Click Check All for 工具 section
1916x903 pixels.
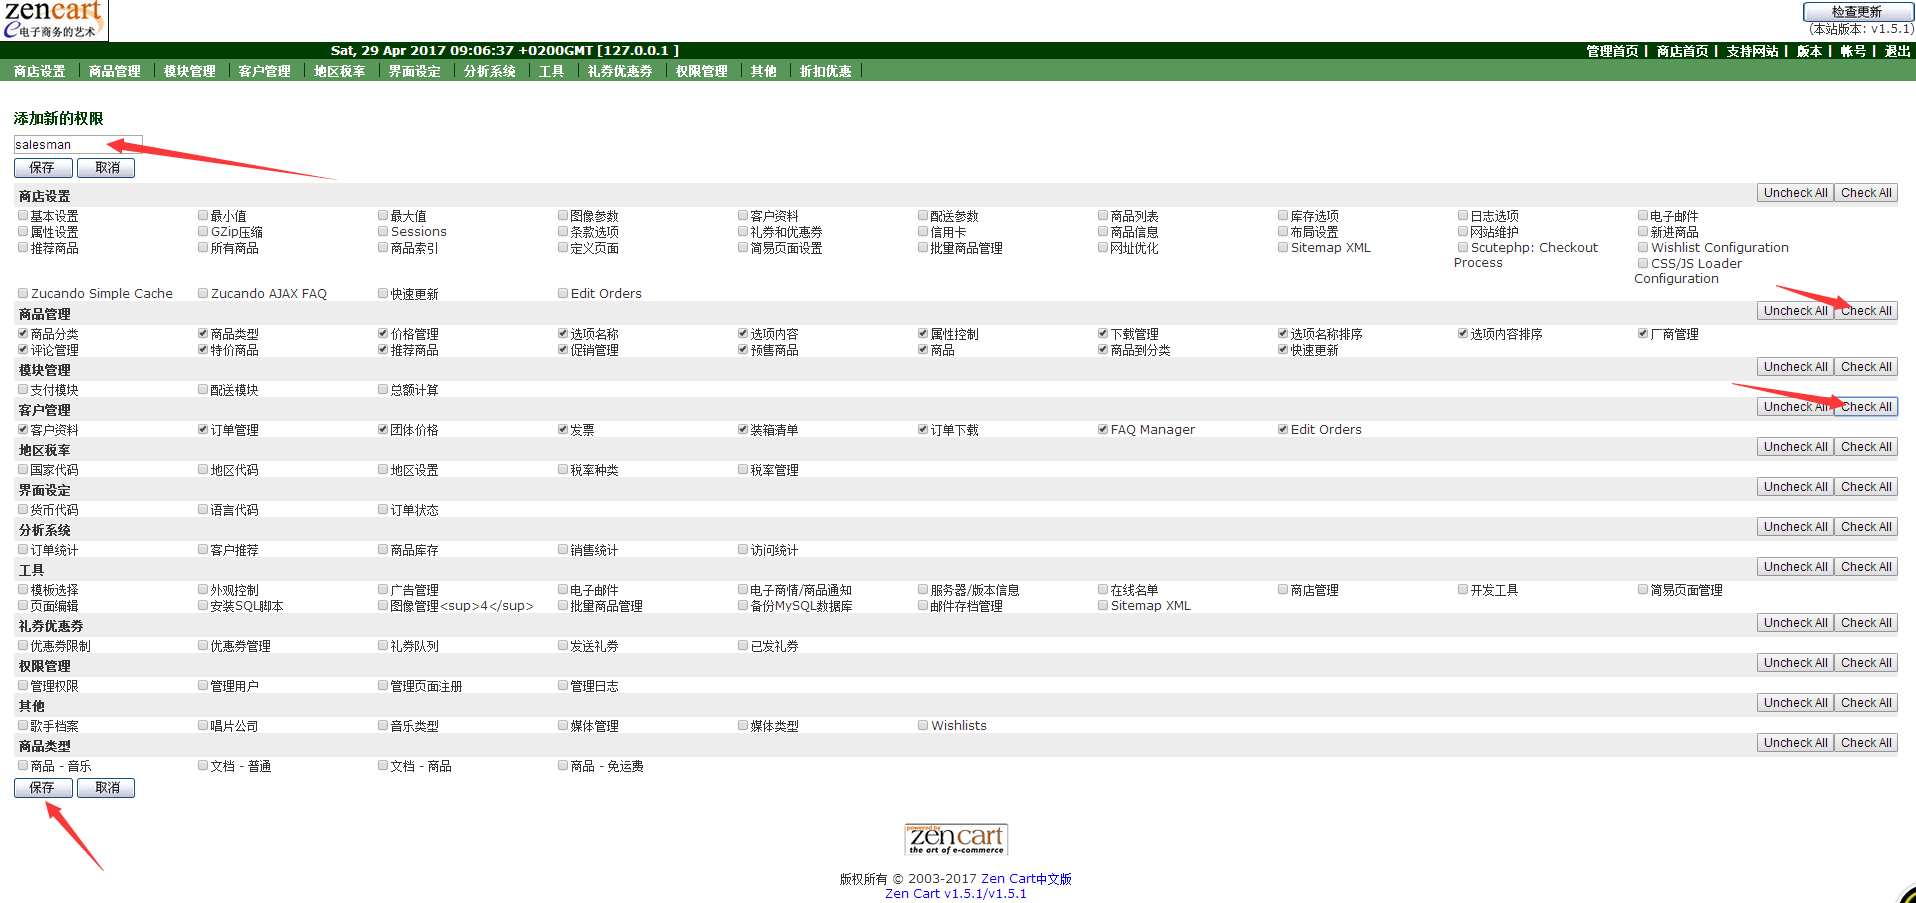1865,567
